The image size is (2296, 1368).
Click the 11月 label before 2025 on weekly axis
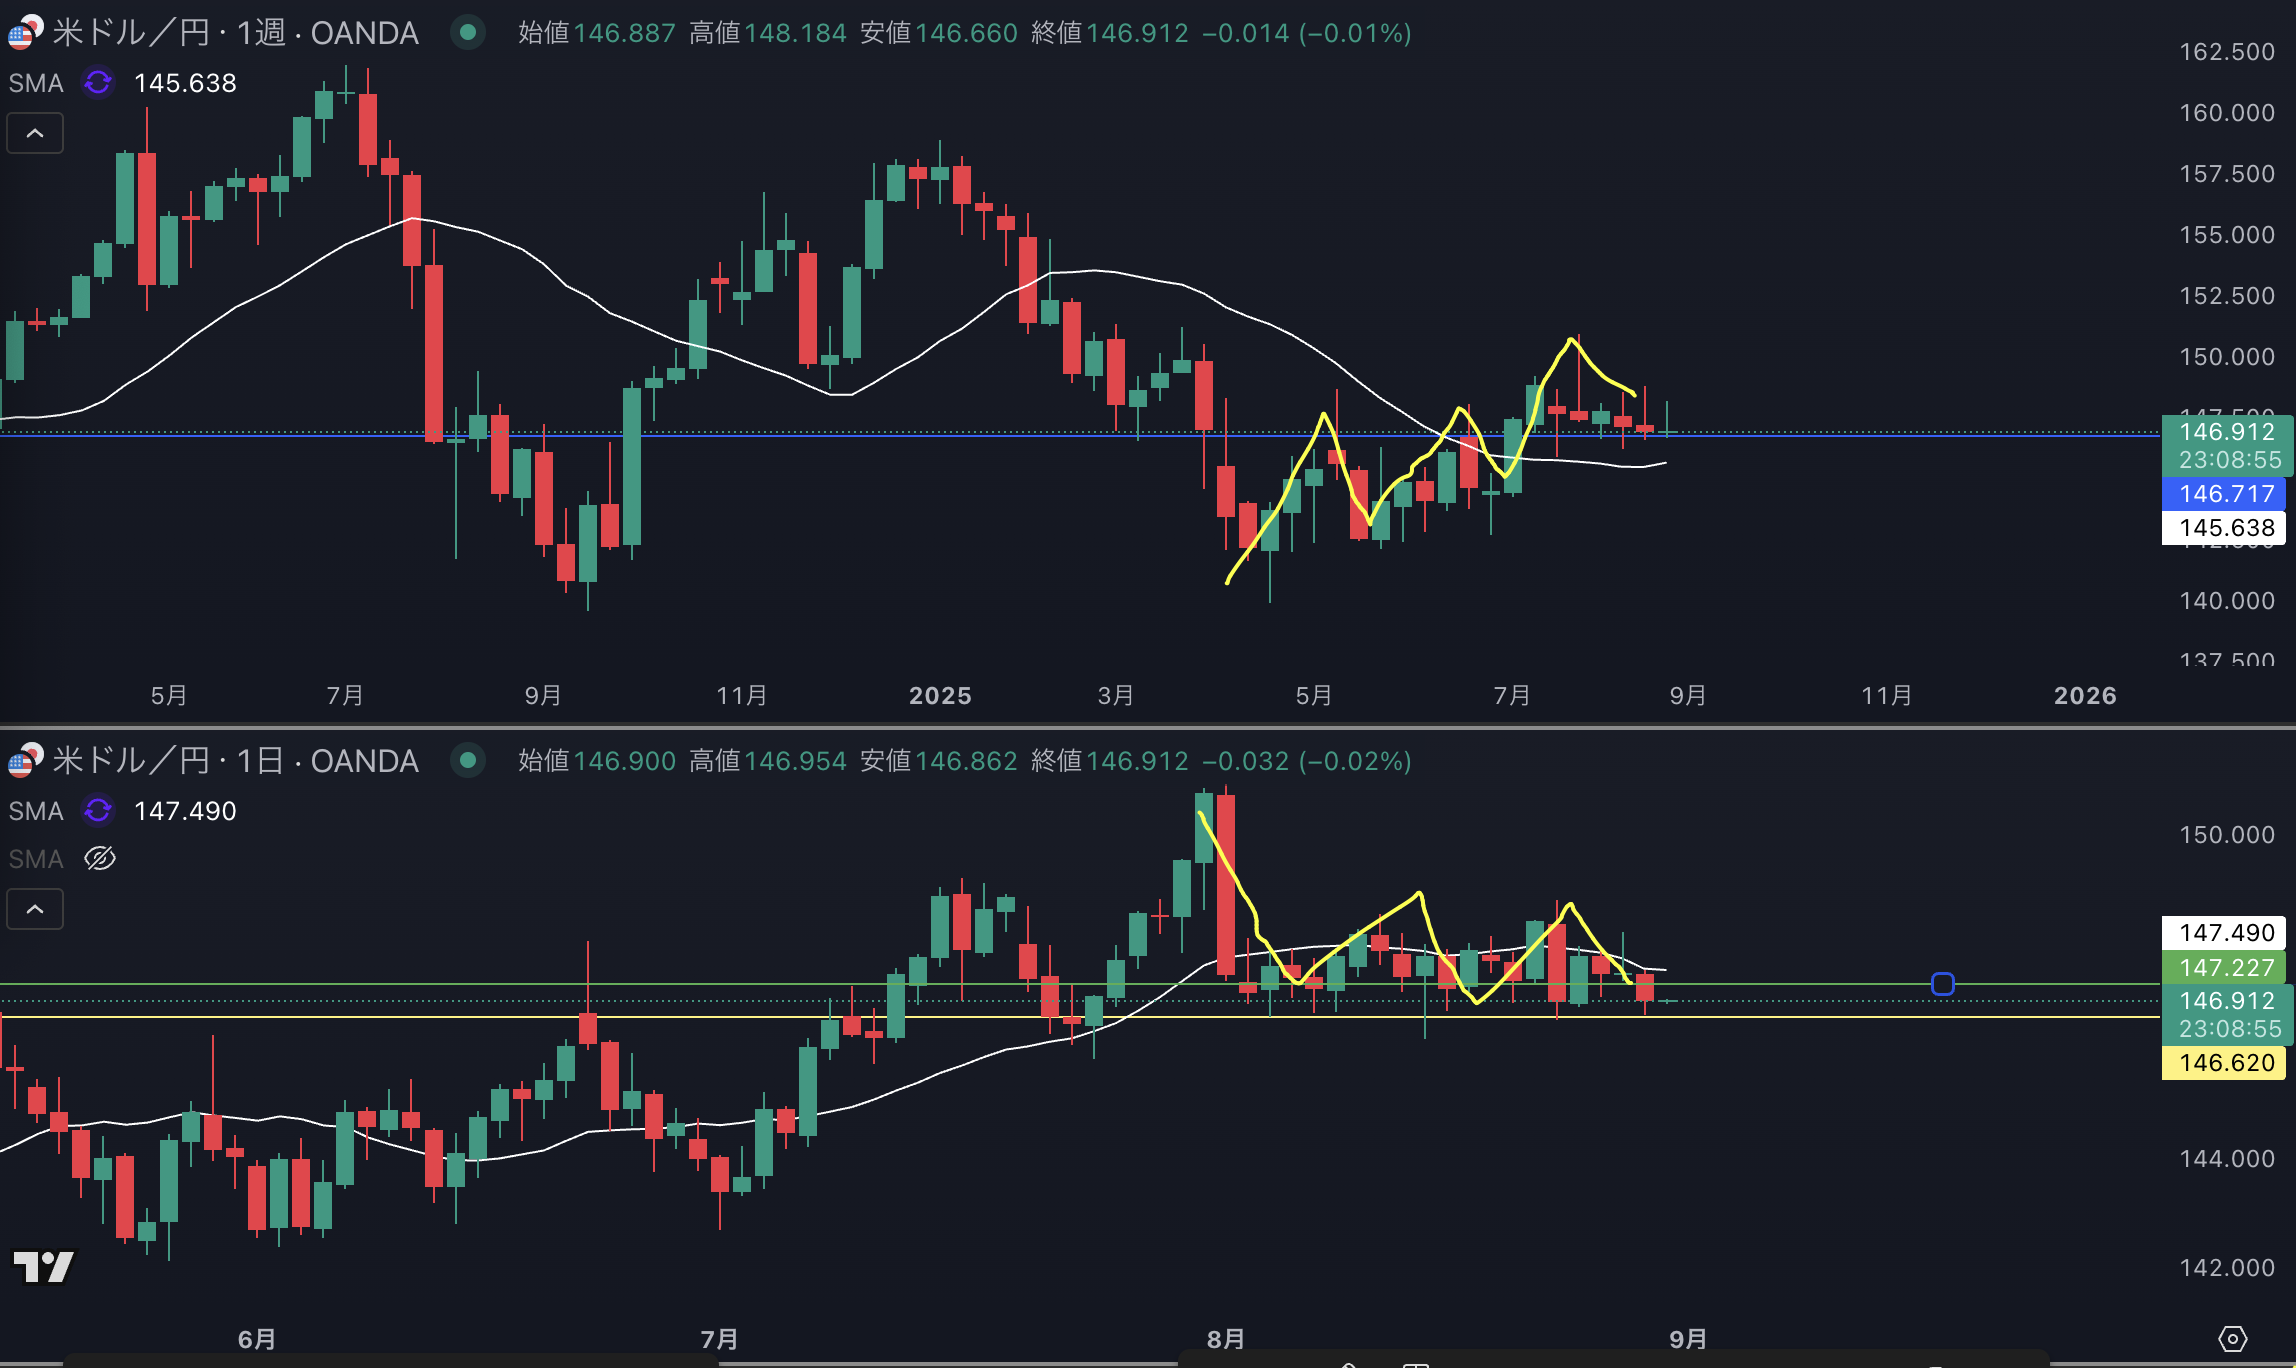tap(742, 695)
